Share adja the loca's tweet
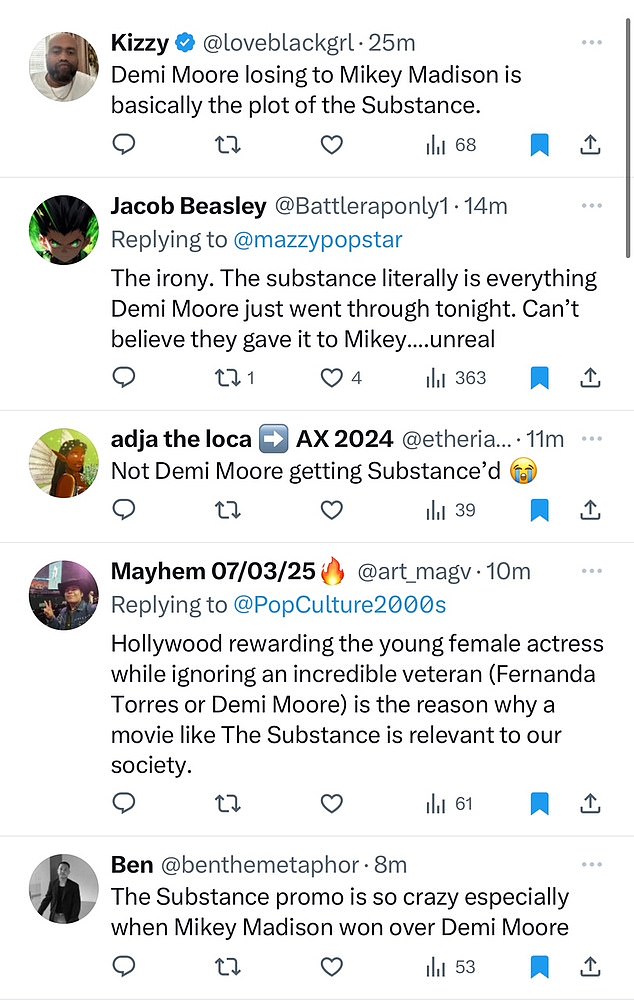The width and height of the screenshot is (634, 1004). 590,510
